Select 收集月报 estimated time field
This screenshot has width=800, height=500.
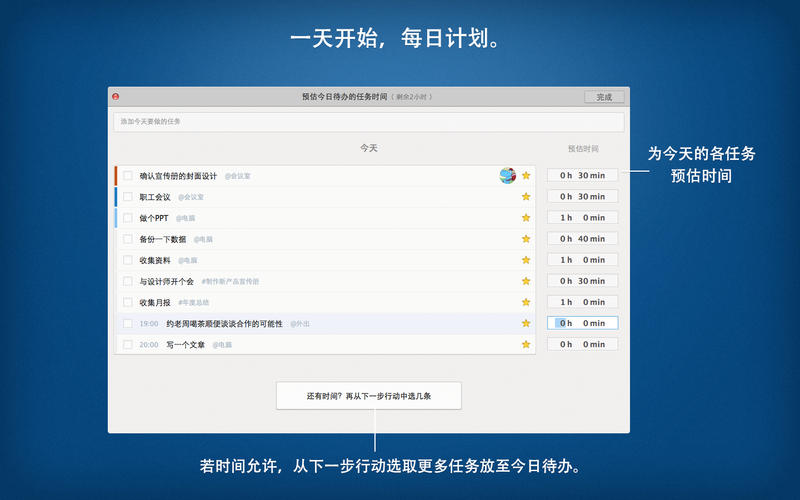(x=582, y=302)
